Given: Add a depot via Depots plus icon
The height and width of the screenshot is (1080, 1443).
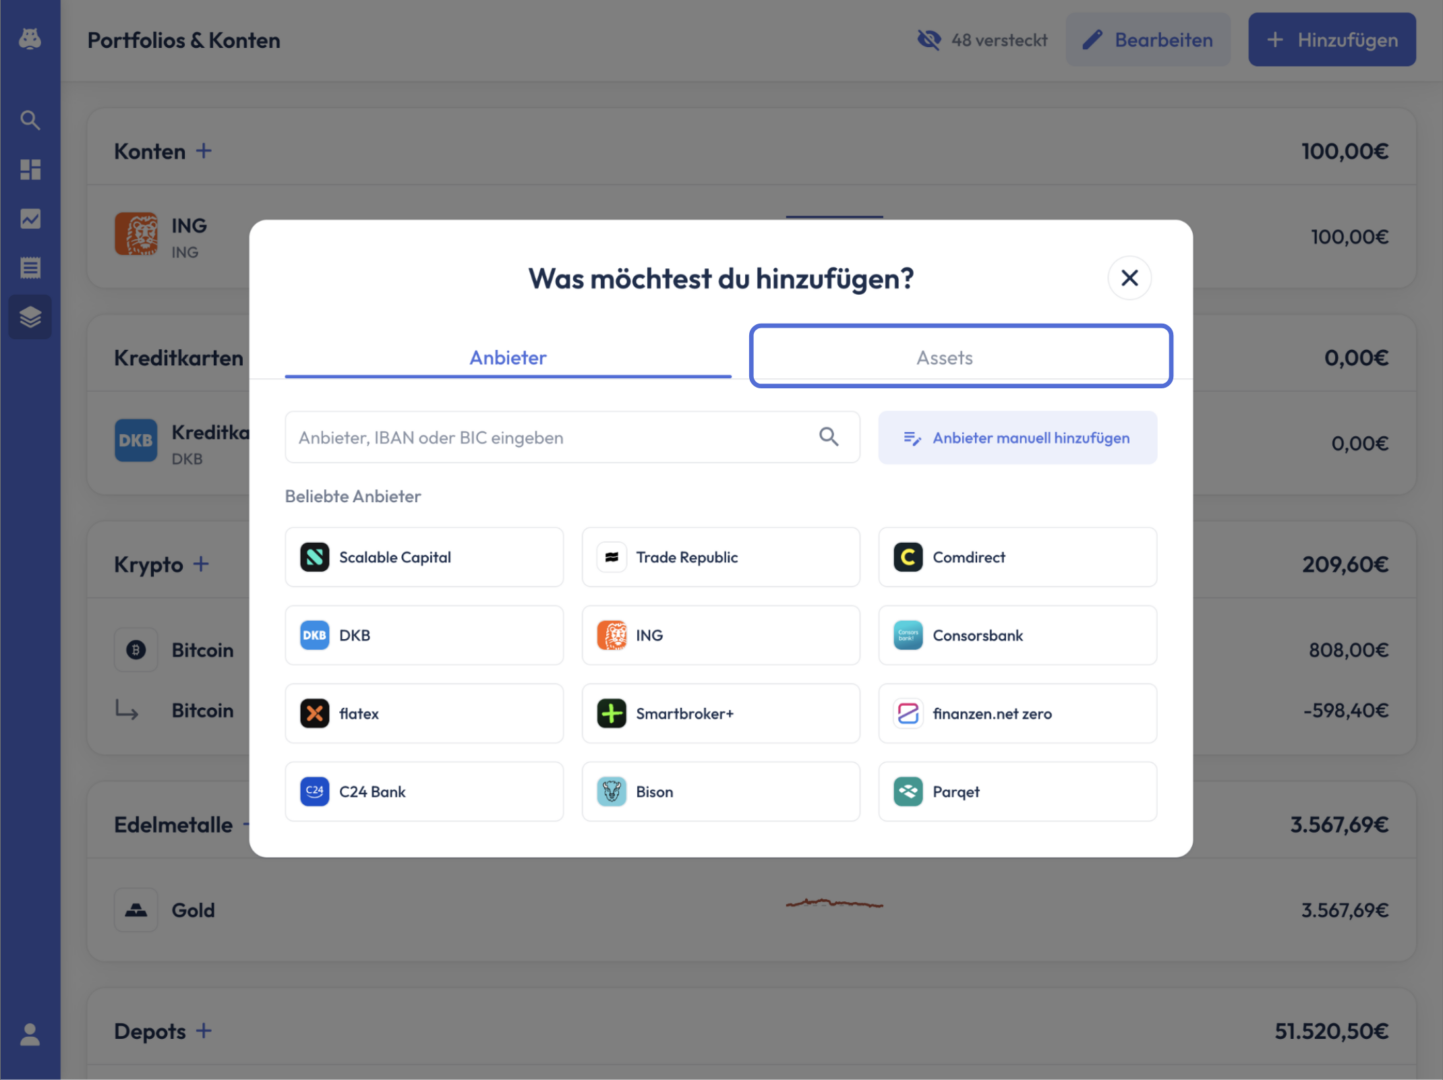Looking at the screenshot, I should tap(204, 1030).
